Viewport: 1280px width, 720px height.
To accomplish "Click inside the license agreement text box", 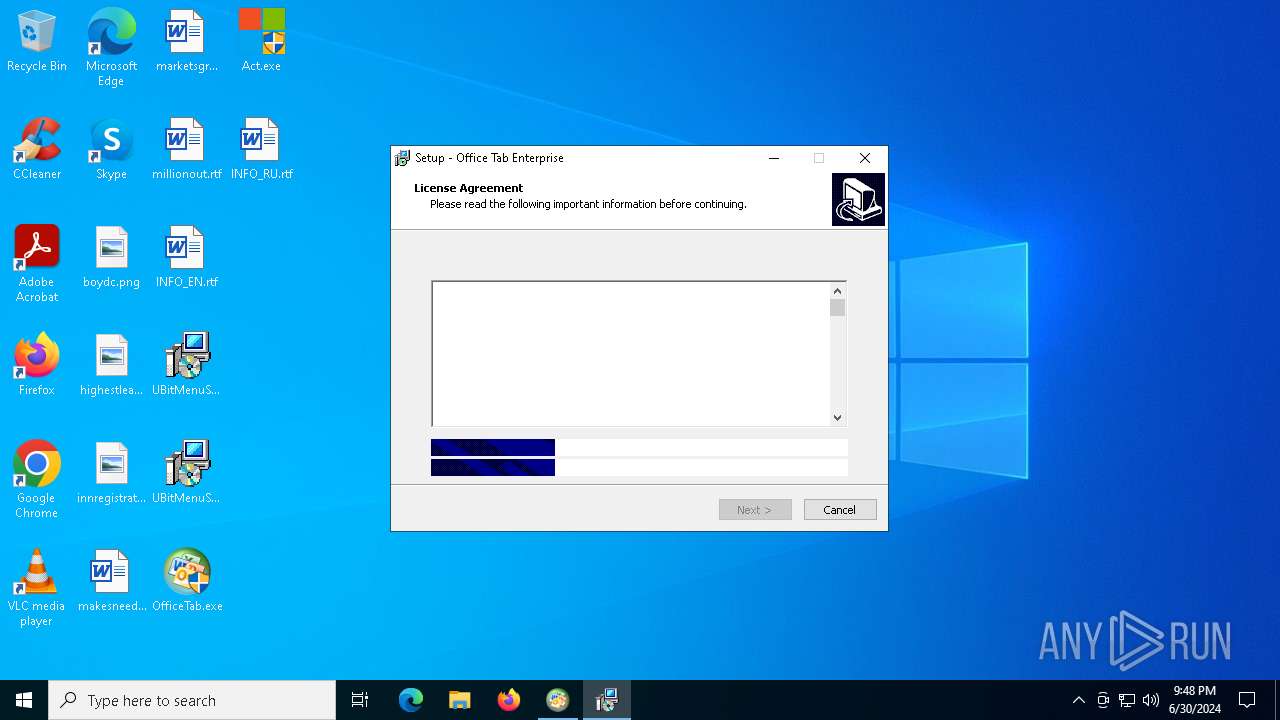I will click(631, 354).
